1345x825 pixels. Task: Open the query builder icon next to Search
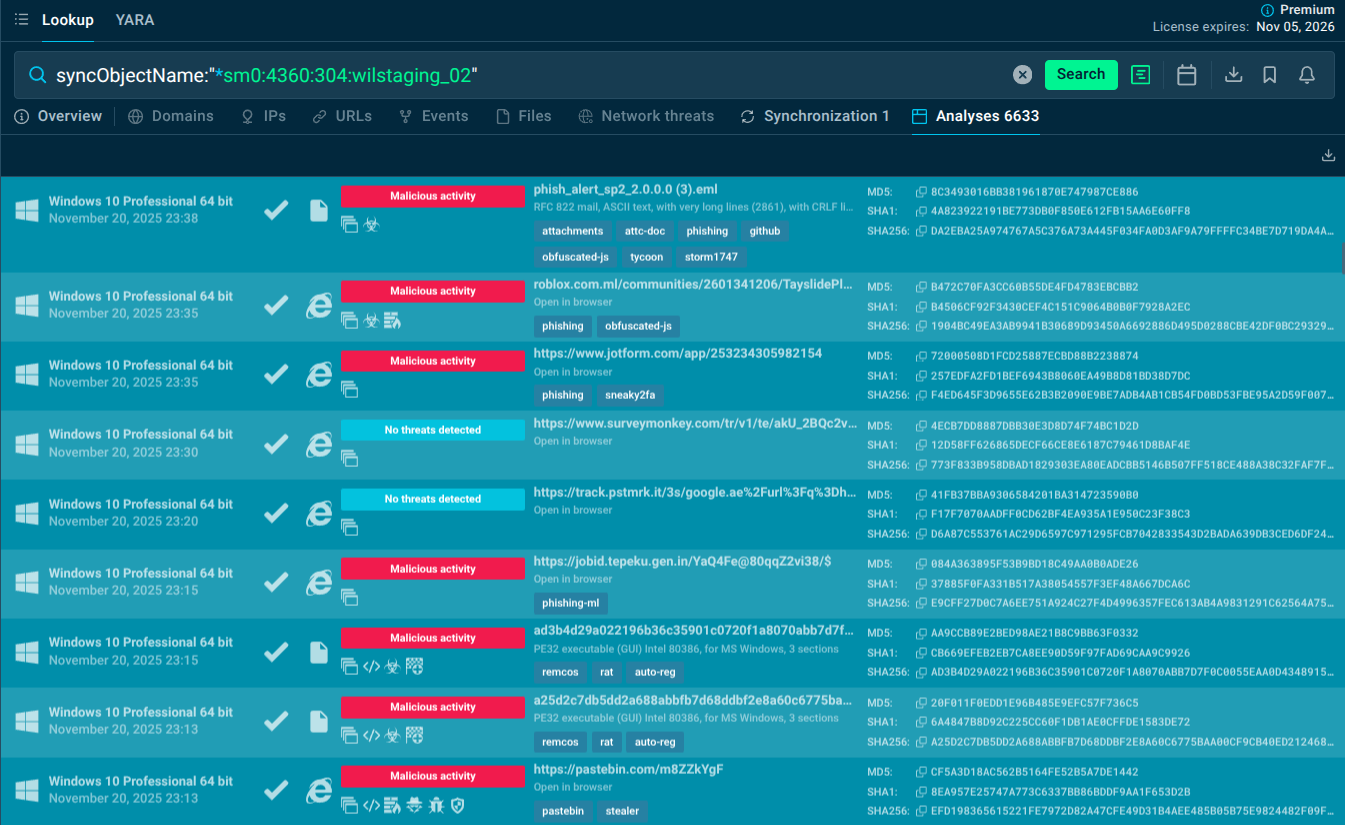coord(1141,75)
